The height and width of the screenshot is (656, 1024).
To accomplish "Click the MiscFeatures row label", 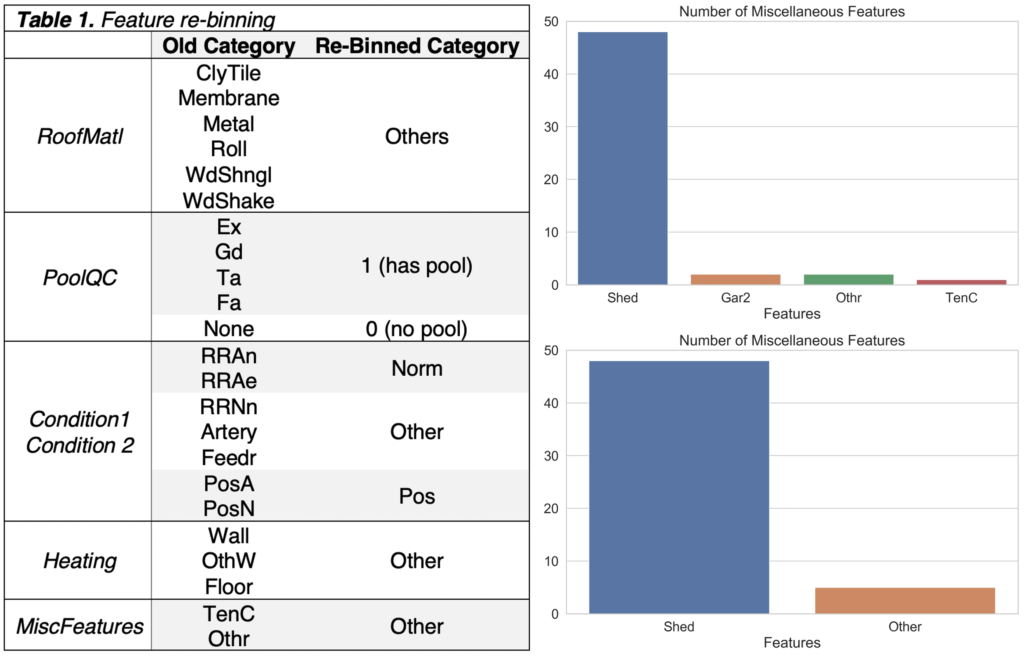I will [x=80, y=626].
